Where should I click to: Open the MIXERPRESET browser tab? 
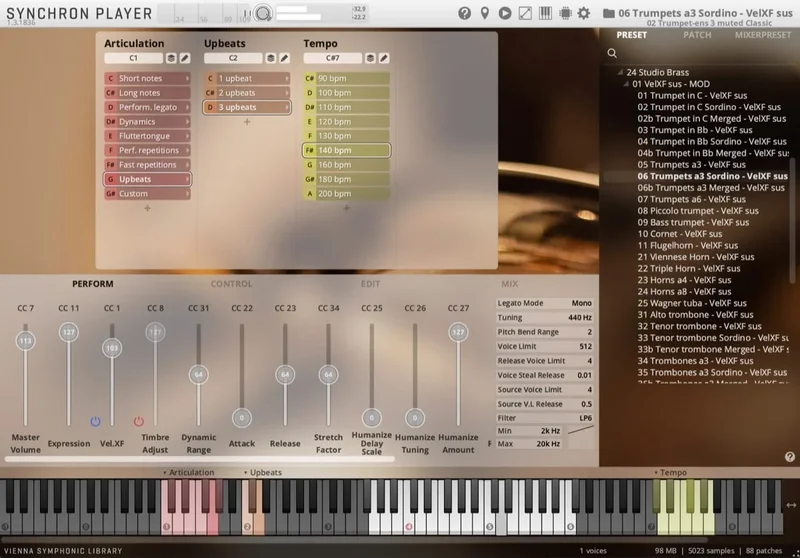click(x=763, y=35)
